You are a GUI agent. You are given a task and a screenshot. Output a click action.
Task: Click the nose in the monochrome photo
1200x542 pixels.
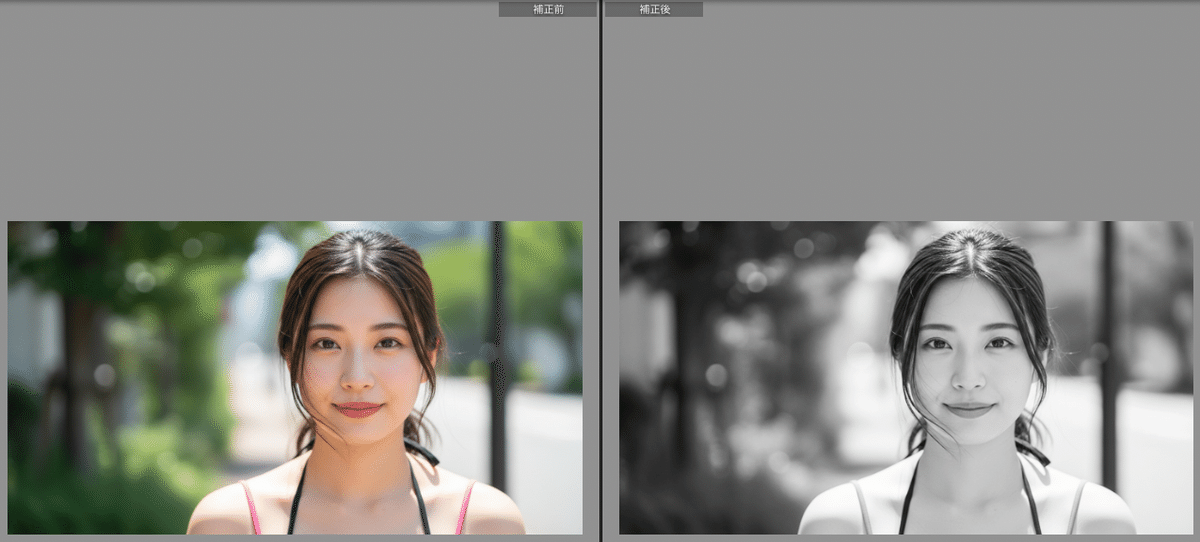(x=967, y=377)
